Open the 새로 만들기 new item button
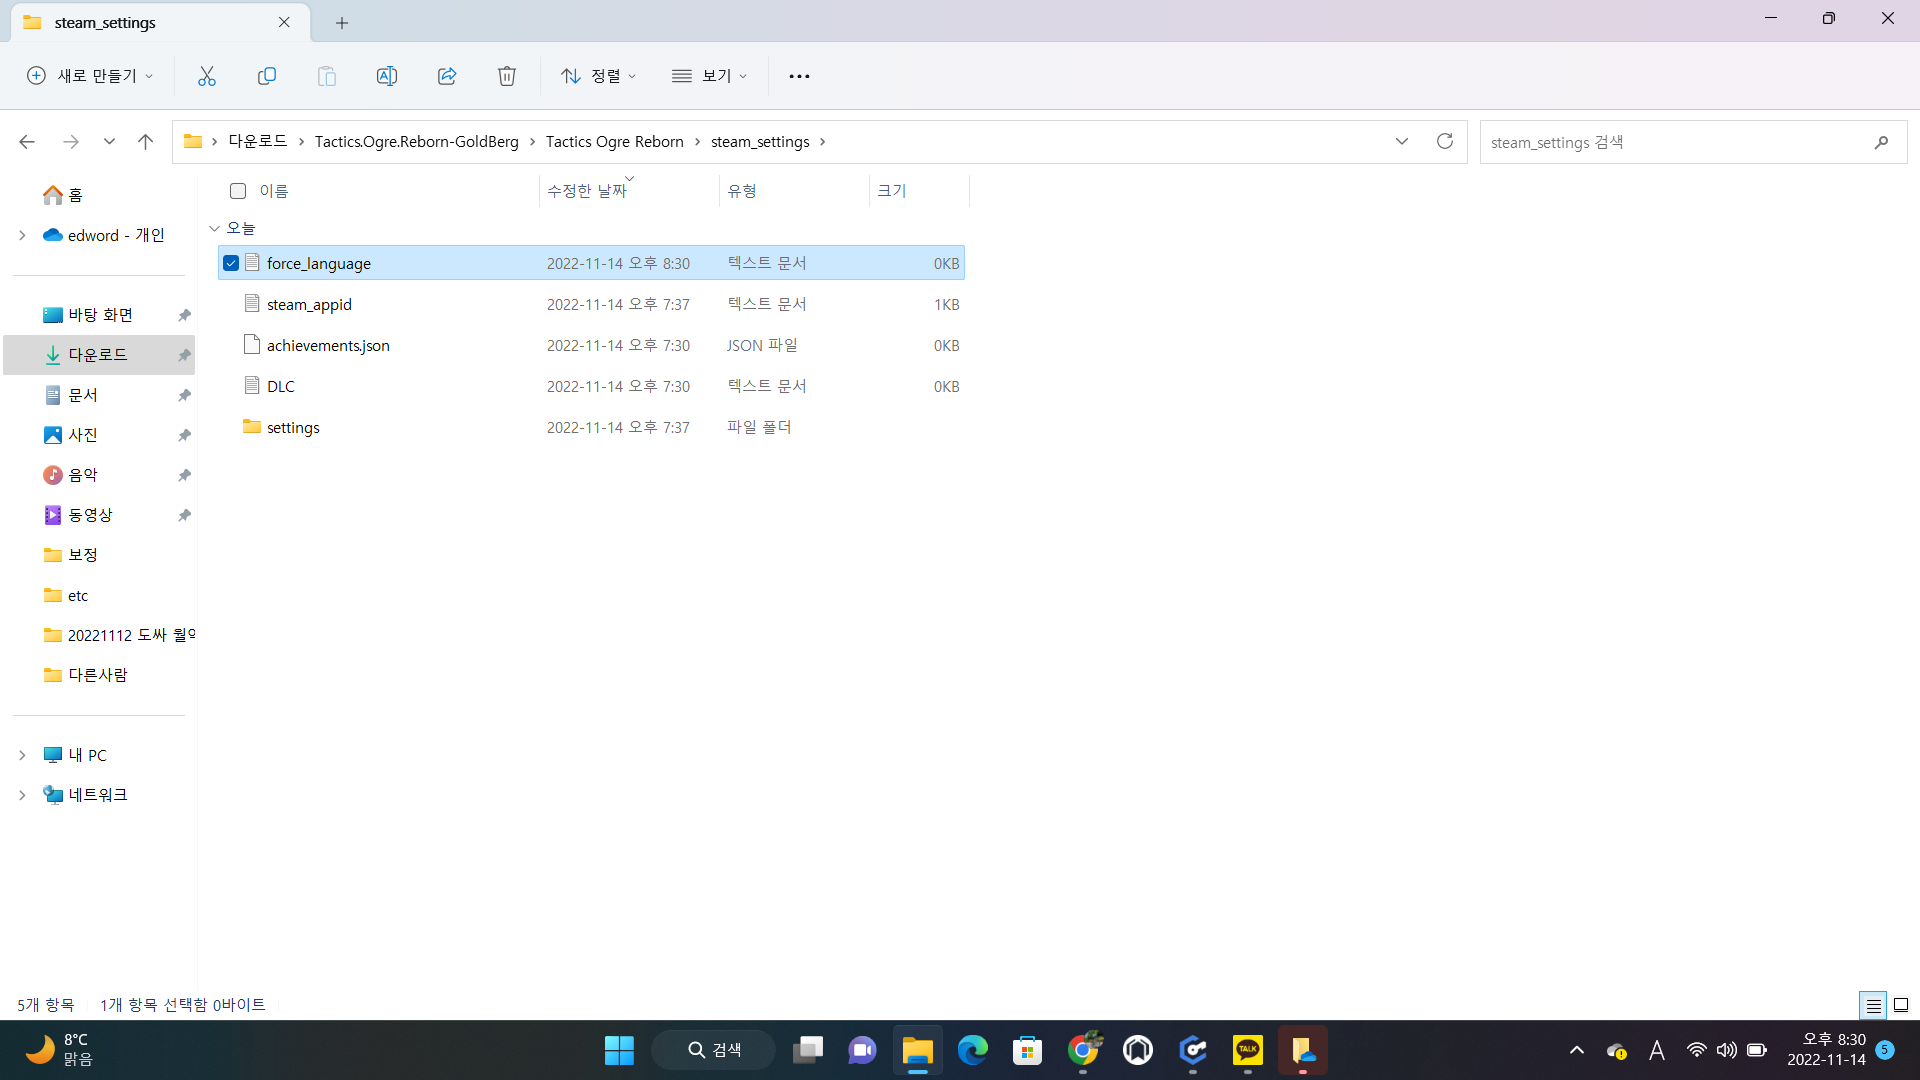This screenshot has height=1080, width=1920. tap(90, 76)
